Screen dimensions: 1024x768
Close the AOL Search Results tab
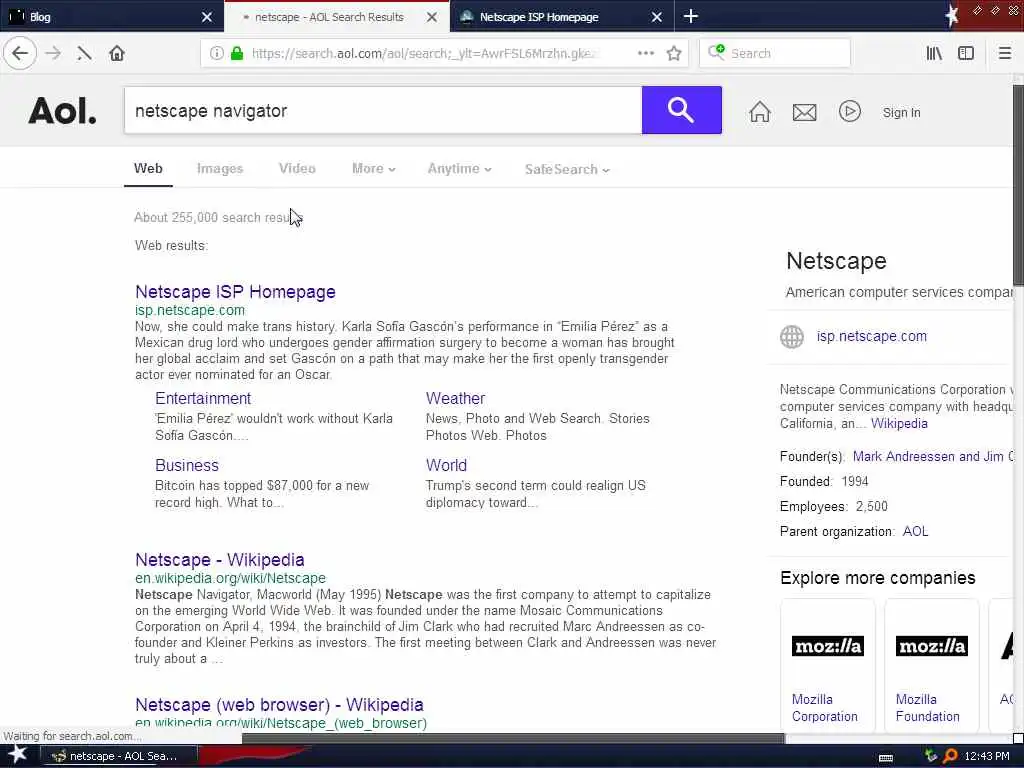432,17
